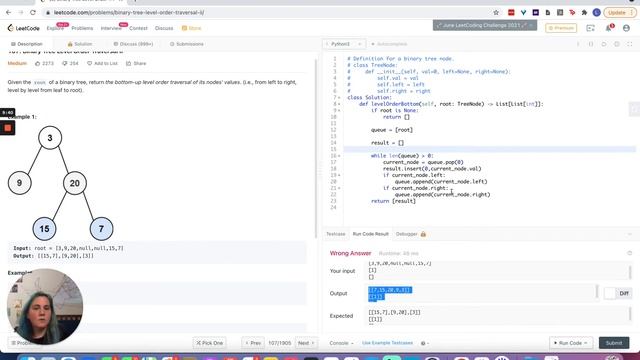Screen dimensions: 640x360
Task: Open the LeetCode account avatar menu
Action: (626, 28)
